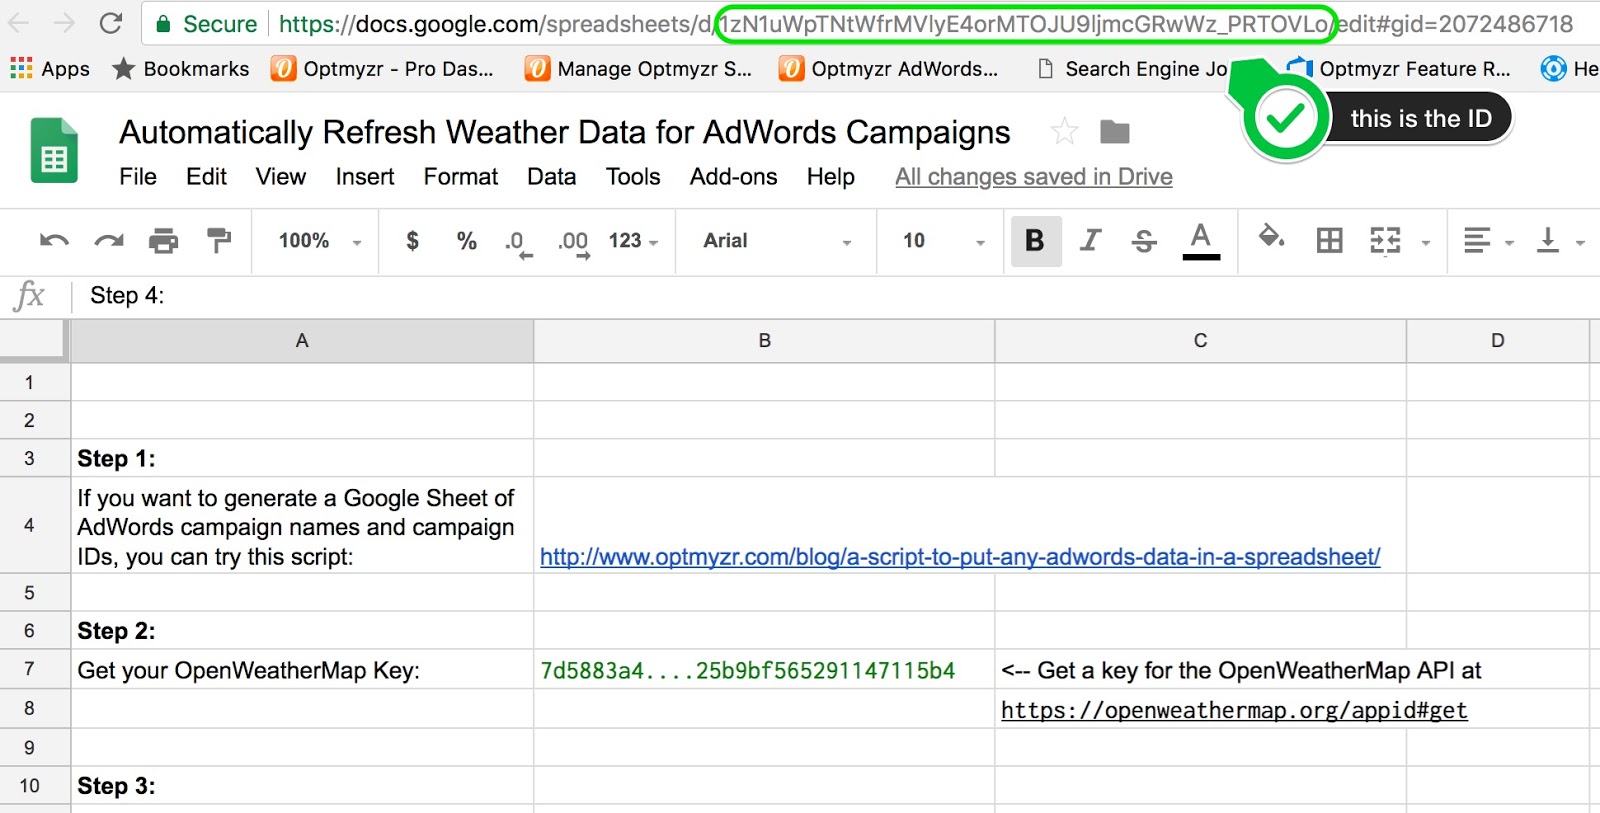Open the horizontal align dropdown
The height and width of the screenshot is (813, 1600).
pyautogui.click(x=1488, y=241)
